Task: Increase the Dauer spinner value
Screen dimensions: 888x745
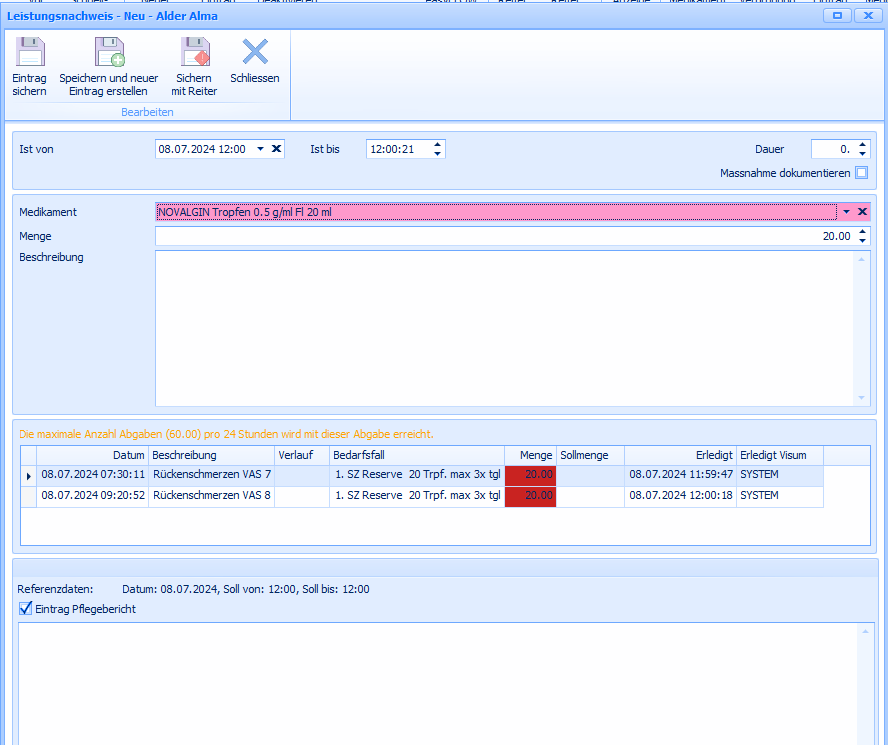Action: pyautogui.click(x=863, y=144)
